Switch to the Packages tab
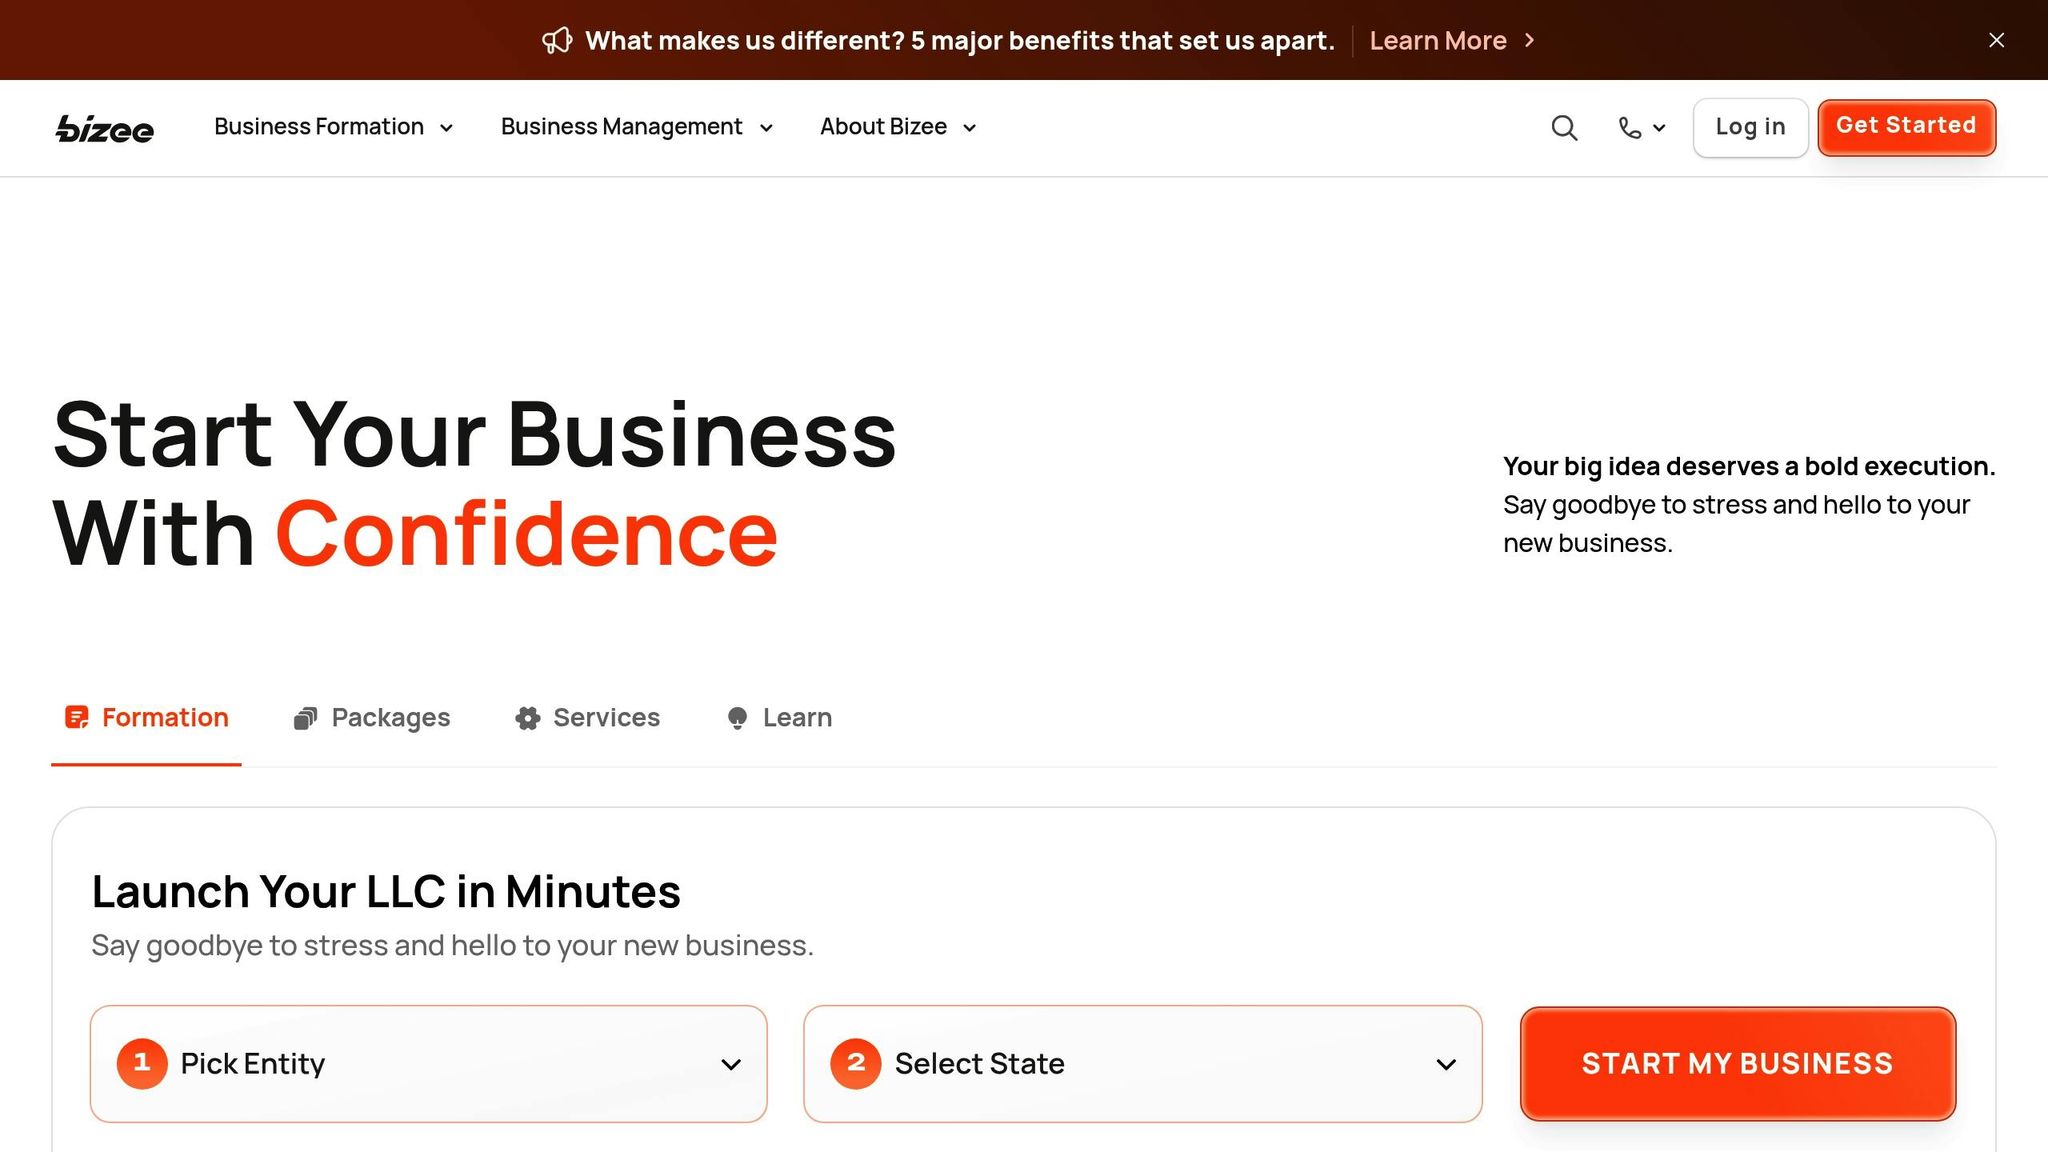2048x1152 pixels. coord(390,718)
